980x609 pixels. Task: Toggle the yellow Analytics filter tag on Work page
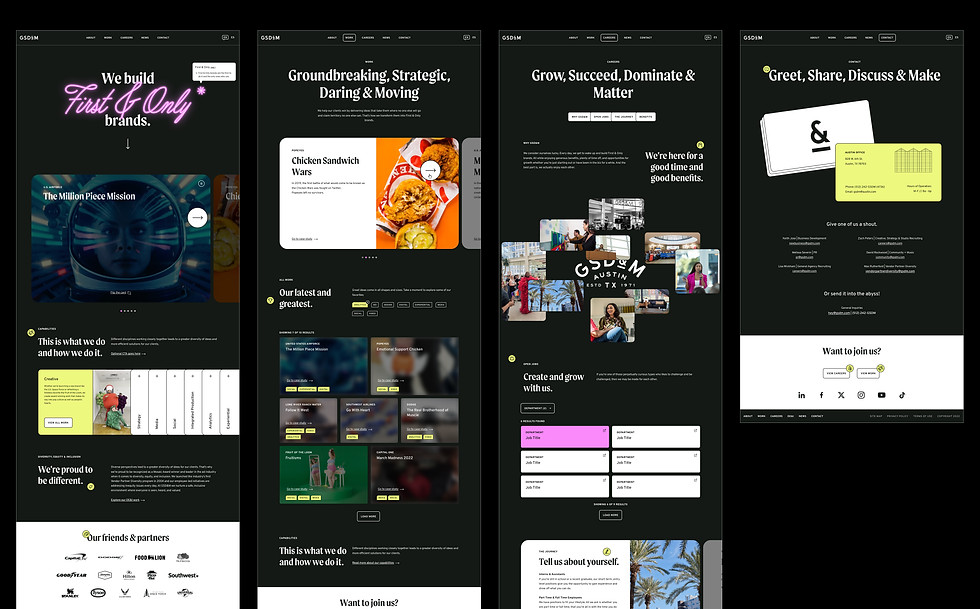coord(359,305)
